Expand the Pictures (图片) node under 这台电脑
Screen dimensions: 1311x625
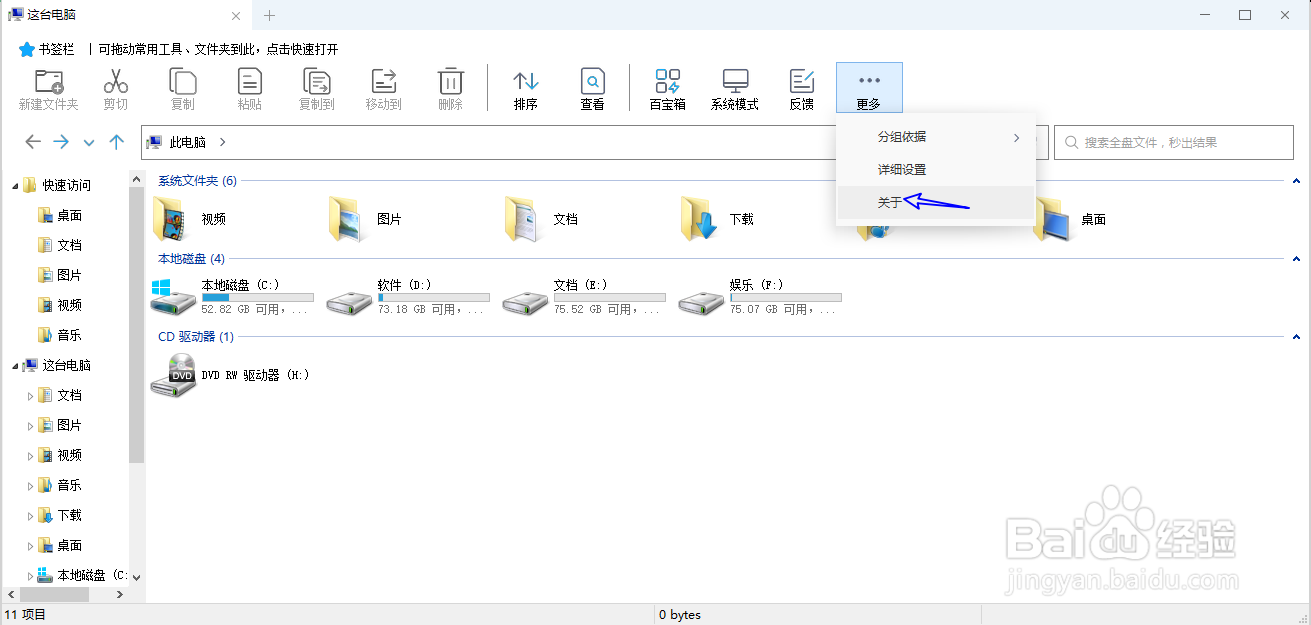click(x=30, y=425)
